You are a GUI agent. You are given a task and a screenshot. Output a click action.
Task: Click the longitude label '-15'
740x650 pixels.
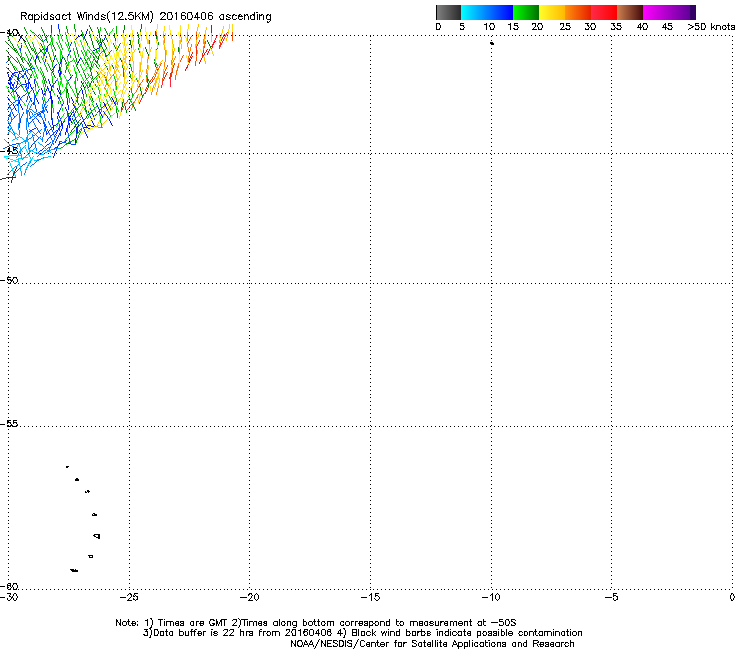tap(370, 597)
